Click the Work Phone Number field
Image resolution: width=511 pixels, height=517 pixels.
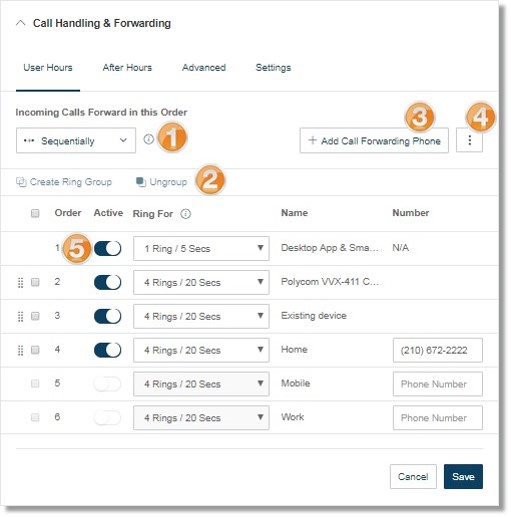coord(438,418)
